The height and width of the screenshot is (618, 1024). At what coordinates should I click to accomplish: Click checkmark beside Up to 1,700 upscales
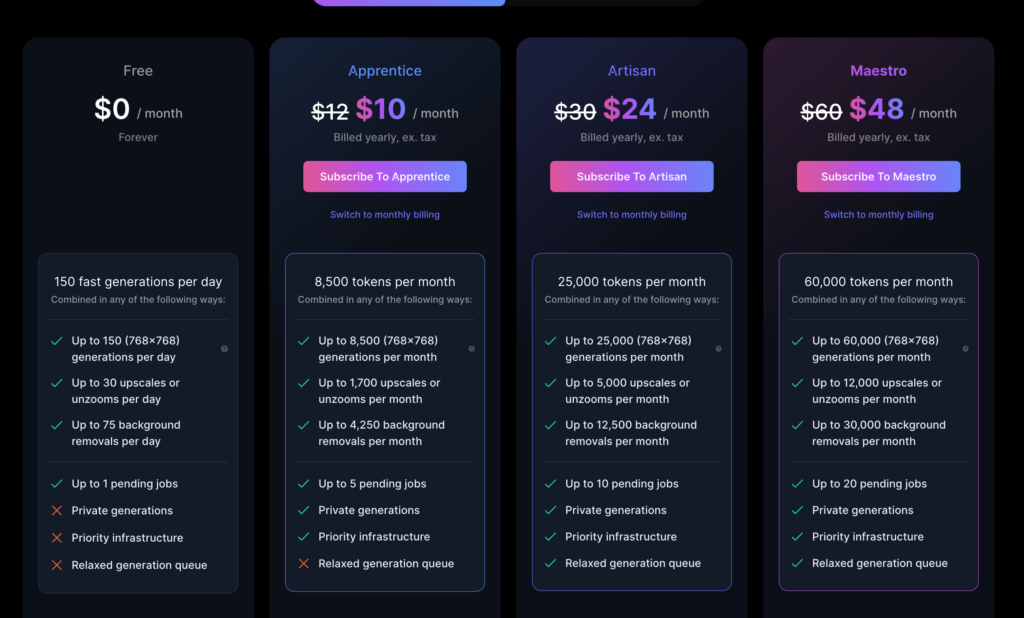click(x=304, y=383)
